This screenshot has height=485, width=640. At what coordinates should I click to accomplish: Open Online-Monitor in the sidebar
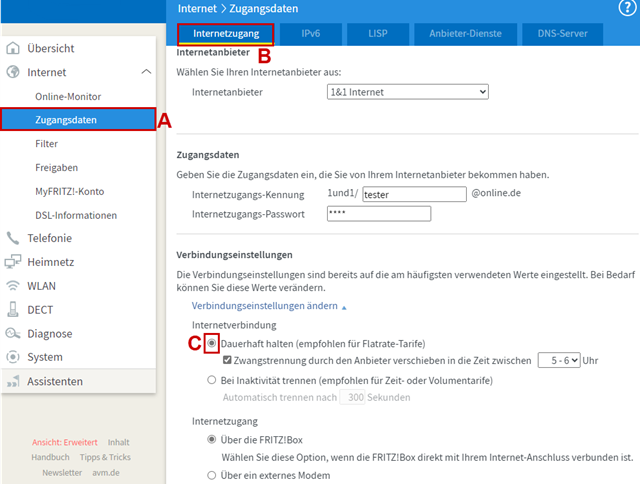pyautogui.click(x=68, y=96)
